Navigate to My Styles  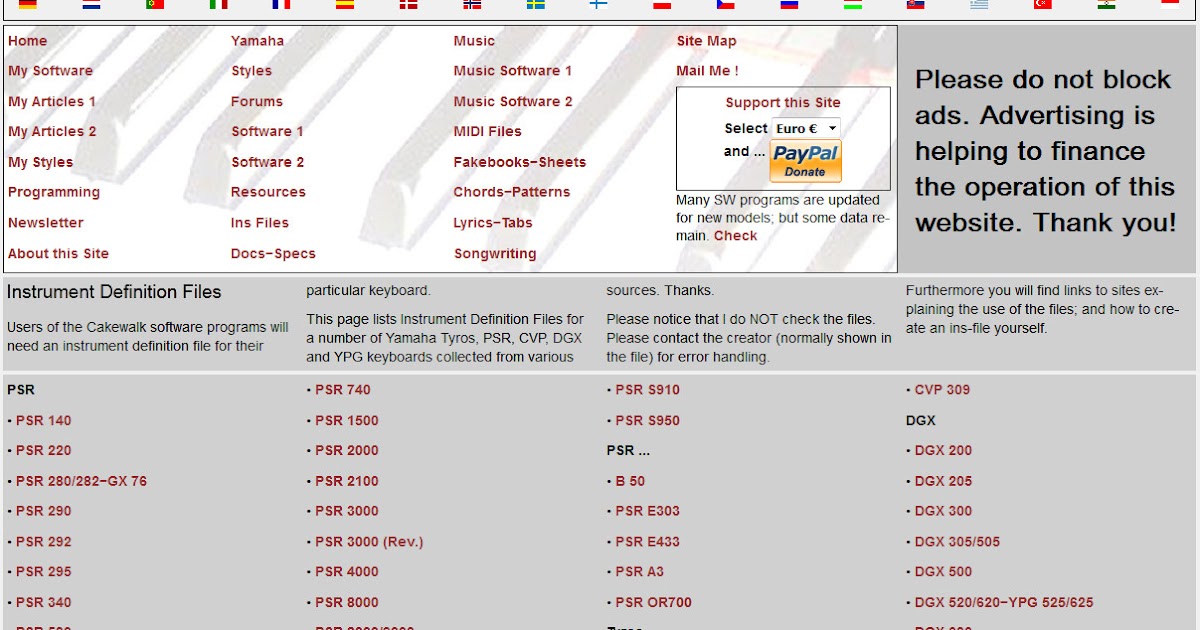pyautogui.click(x=40, y=162)
